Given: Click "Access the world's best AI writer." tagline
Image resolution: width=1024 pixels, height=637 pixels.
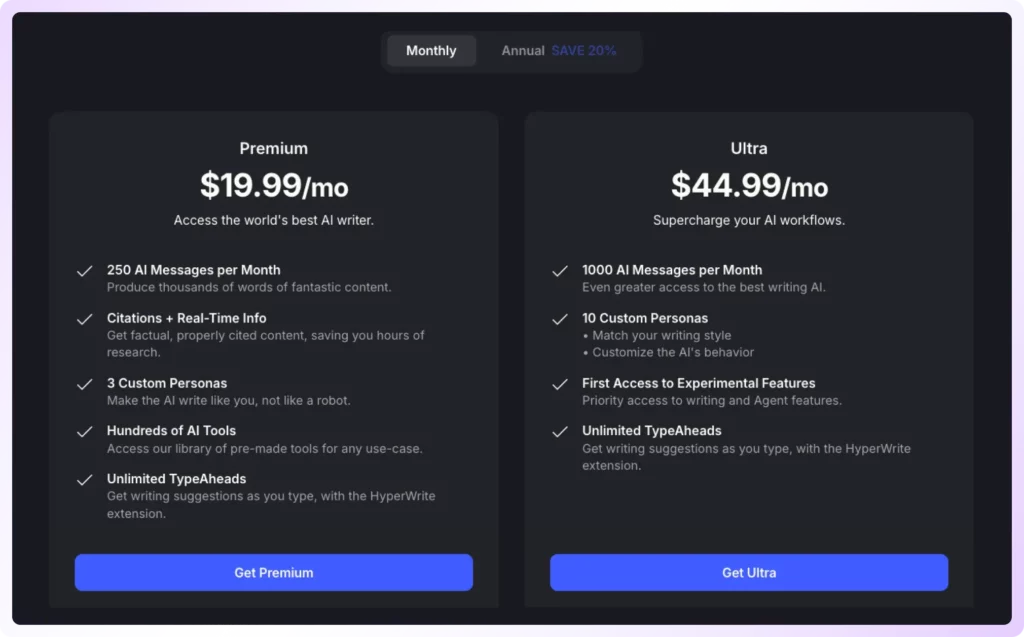Looking at the screenshot, I should [274, 220].
